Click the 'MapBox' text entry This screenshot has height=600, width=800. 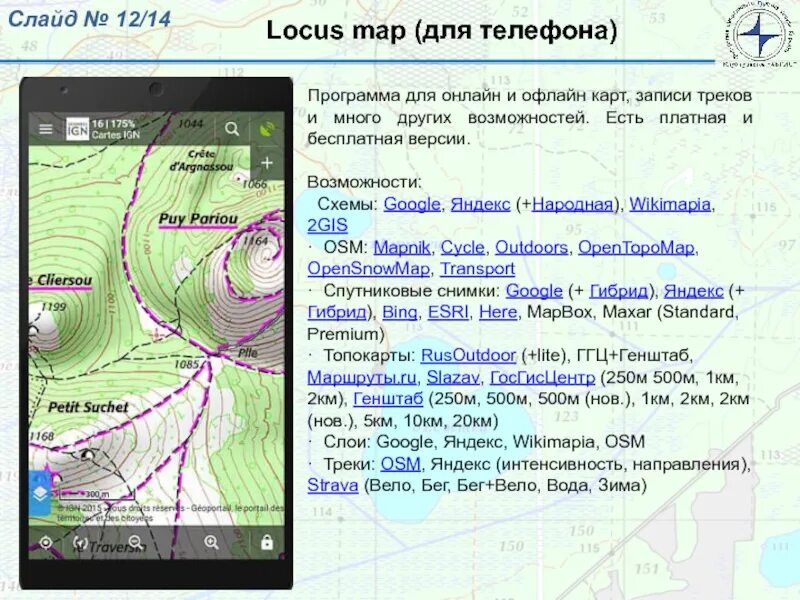click(x=559, y=312)
